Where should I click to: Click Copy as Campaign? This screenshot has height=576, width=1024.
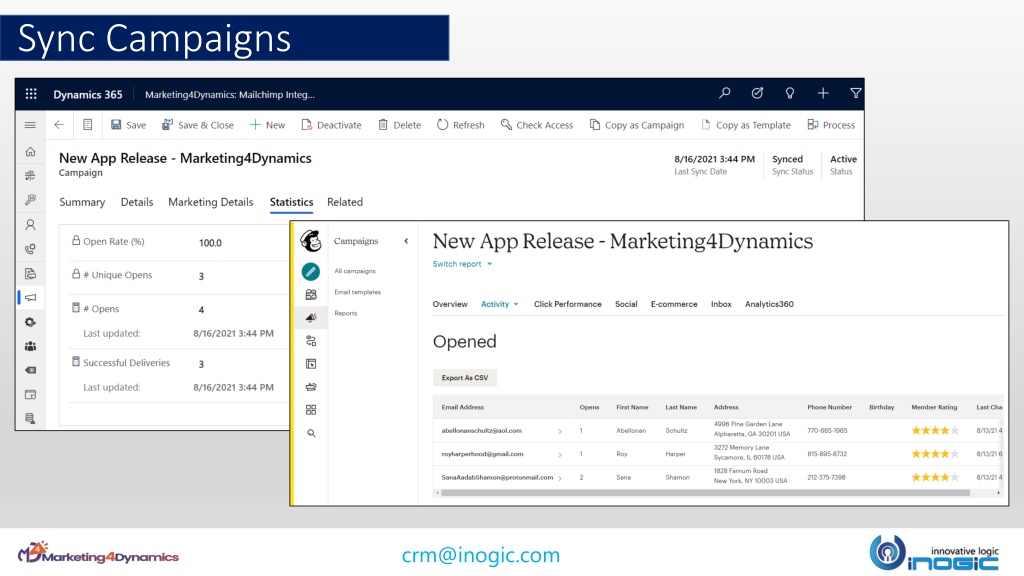[637, 125]
